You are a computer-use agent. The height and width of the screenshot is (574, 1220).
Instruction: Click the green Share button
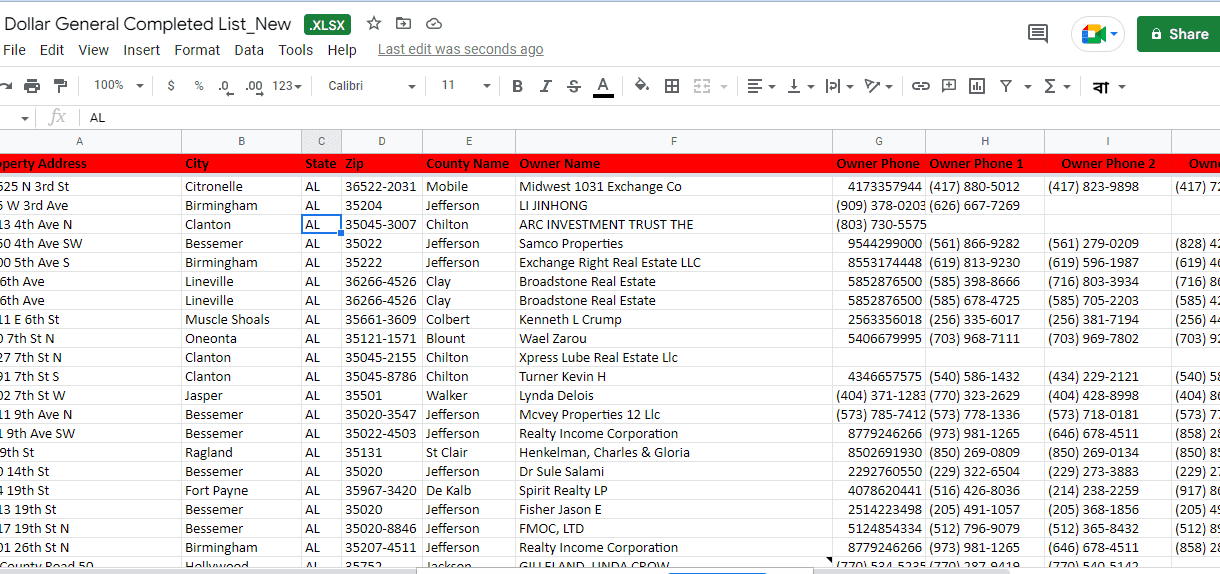tap(1178, 34)
